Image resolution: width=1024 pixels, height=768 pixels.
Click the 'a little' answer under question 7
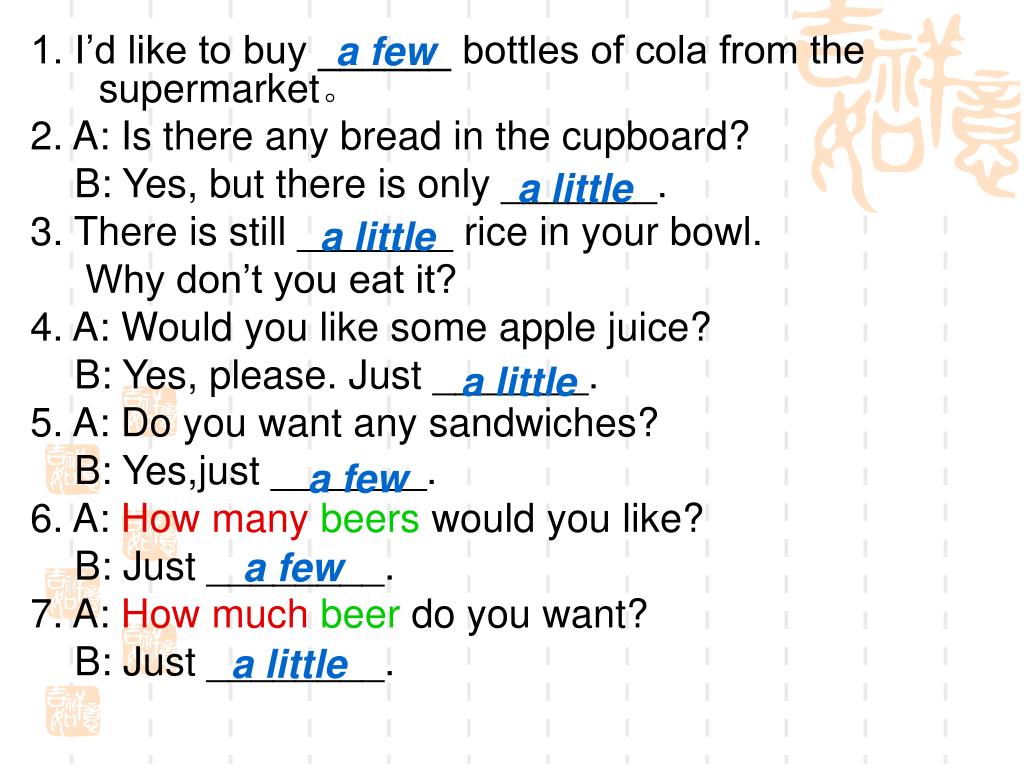(x=290, y=664)
